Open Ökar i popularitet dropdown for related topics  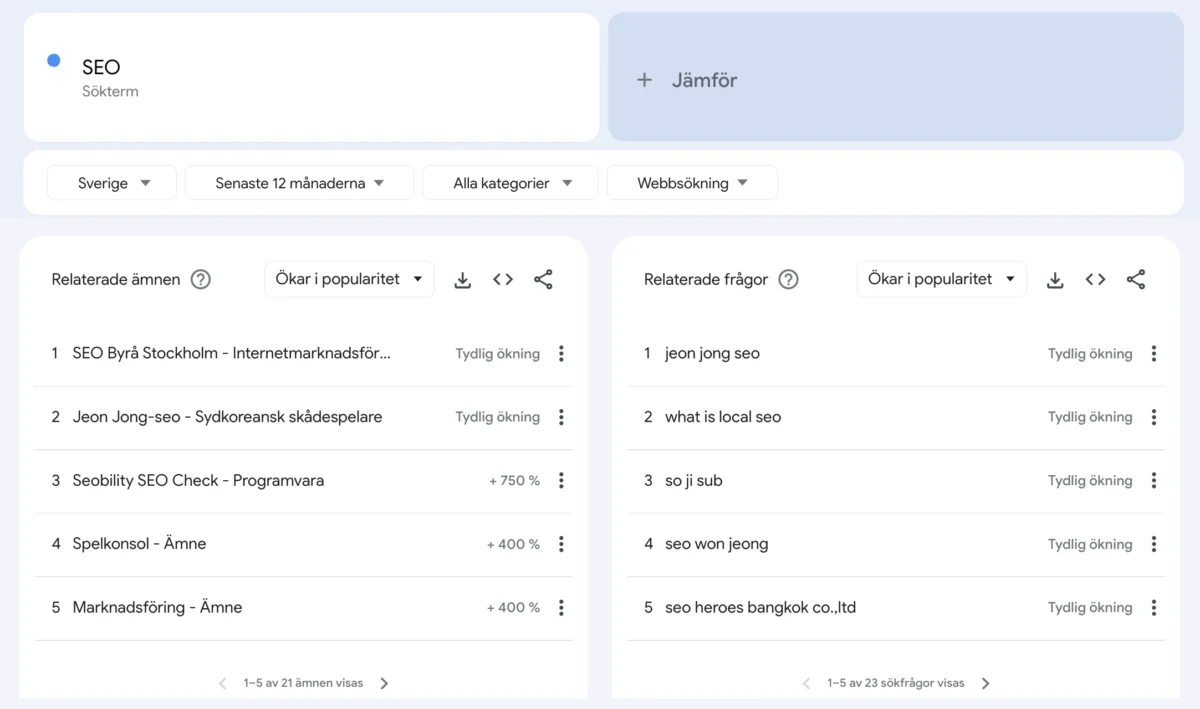(349, 279)
